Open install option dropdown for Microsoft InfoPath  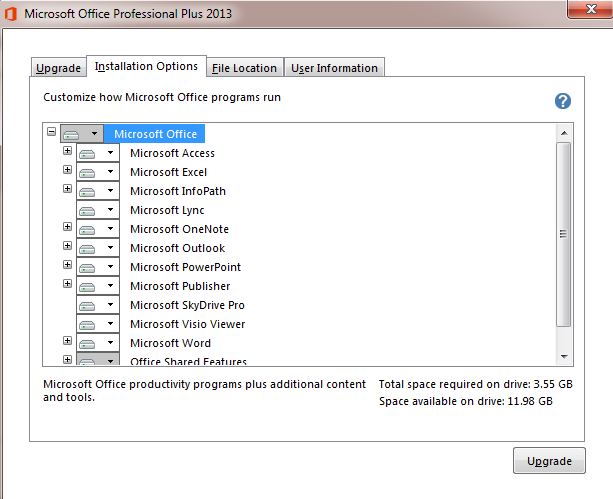(98, 191)
